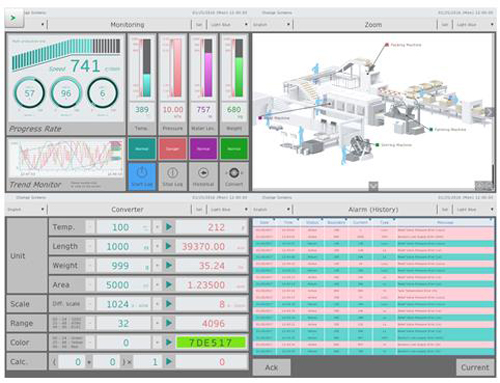
Task: Run the Color conversion play arrow
Action: tap(169, 342)
